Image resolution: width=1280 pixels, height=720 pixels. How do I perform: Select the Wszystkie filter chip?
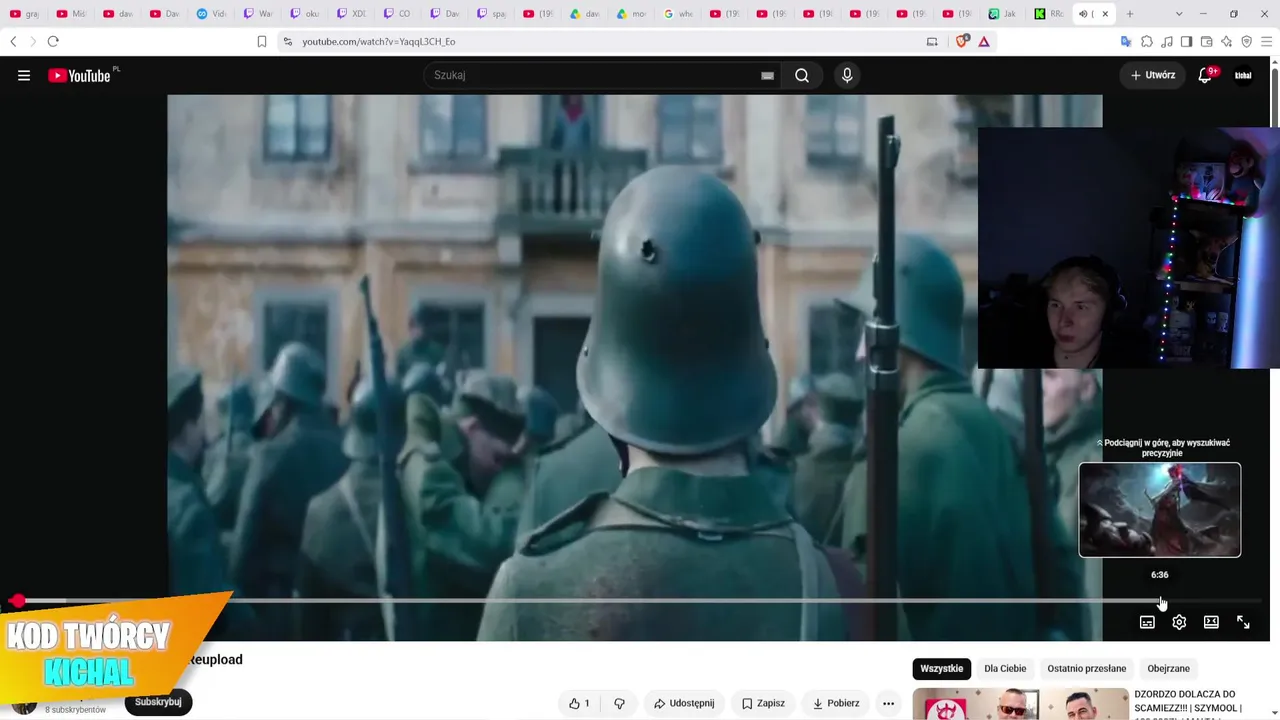(942, 668)
